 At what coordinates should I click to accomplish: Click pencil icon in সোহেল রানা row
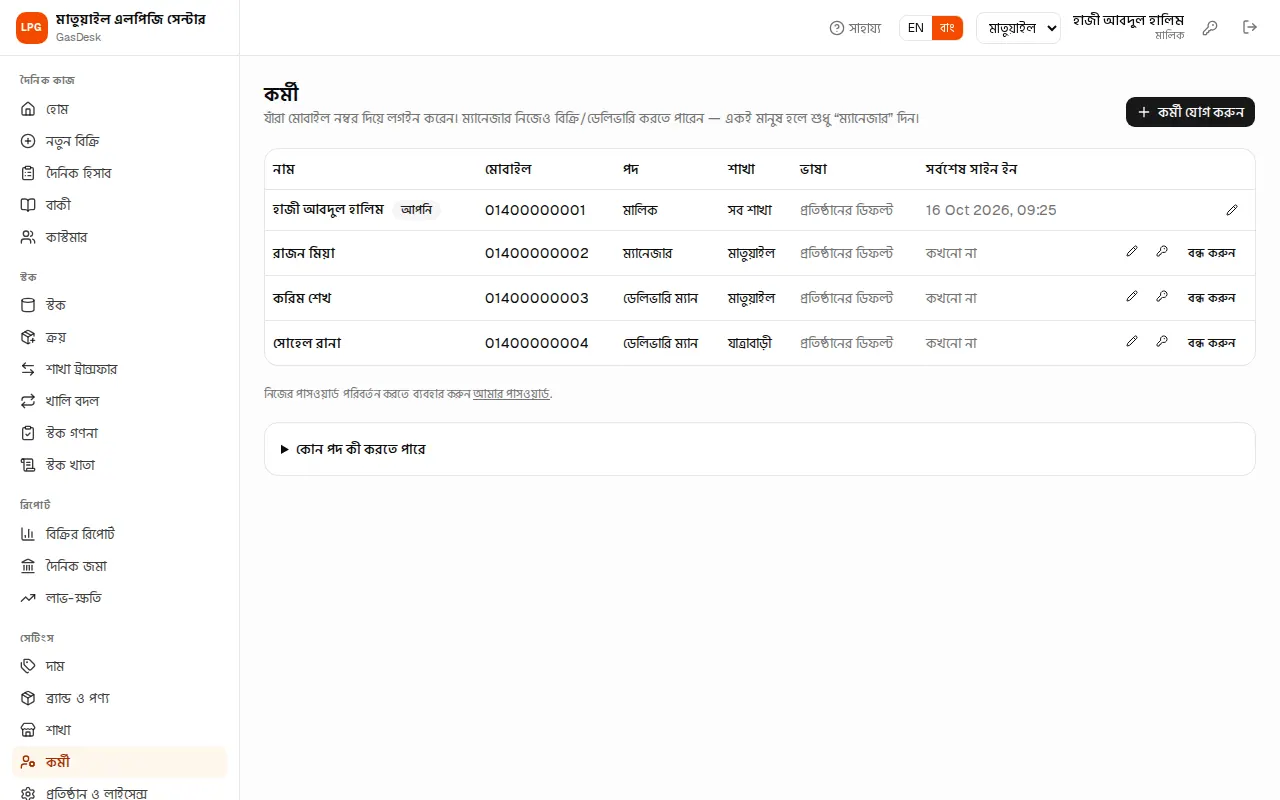1132,342
